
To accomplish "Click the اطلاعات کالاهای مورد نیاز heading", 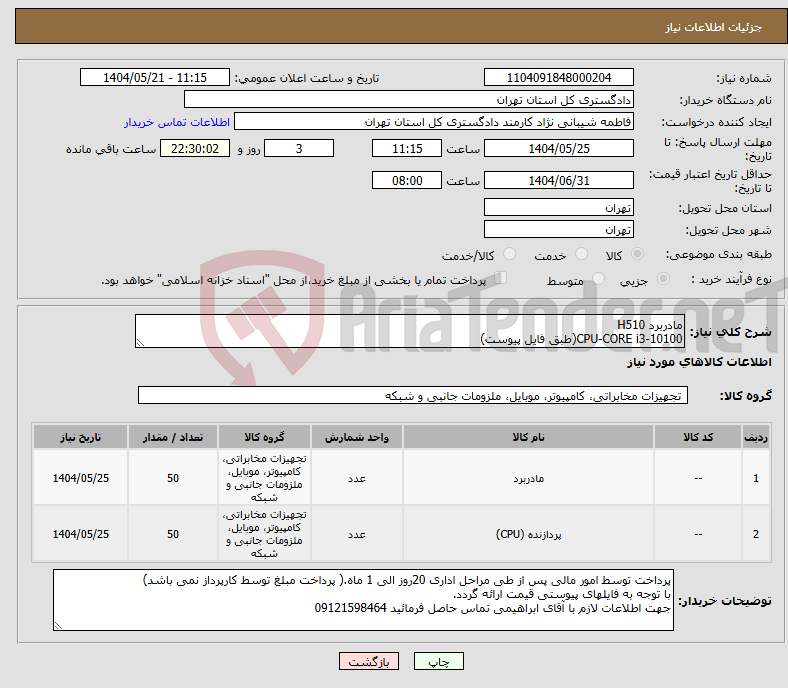I will click(x=699, y=362).
